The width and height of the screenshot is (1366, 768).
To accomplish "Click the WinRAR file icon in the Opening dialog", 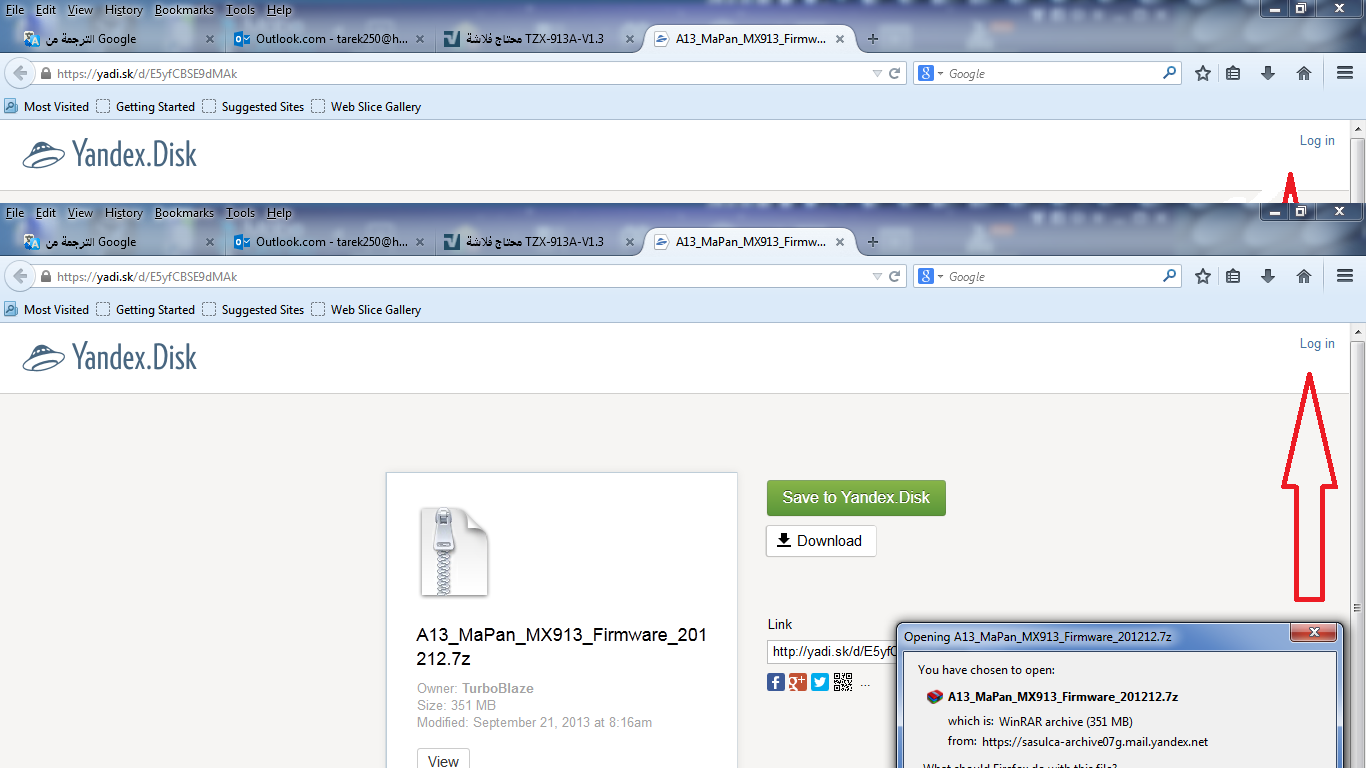I will coord(935,697).
